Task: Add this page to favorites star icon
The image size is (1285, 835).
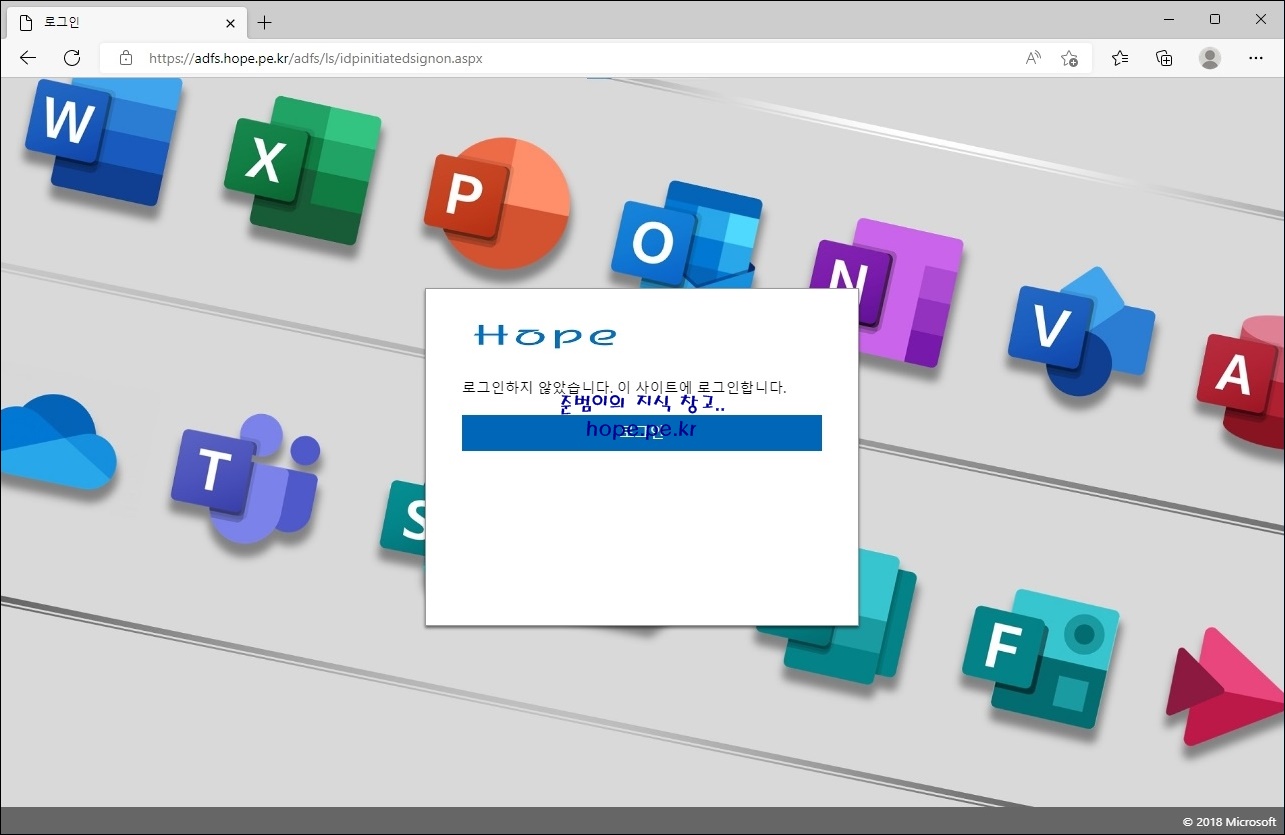Action: (x=1069, y=58)
